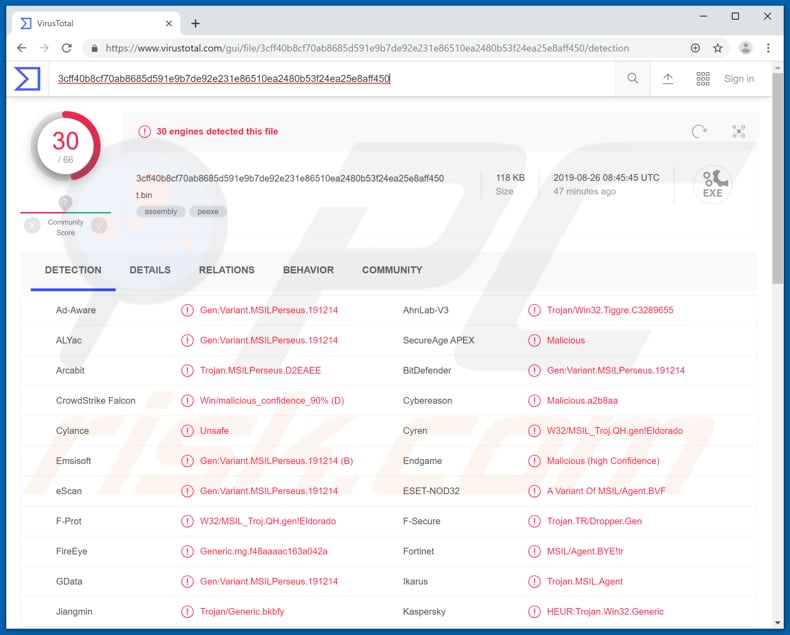This screenshot has height=635, width=790.
Task: Click community score upvote check icon
Action: (99, 225)
